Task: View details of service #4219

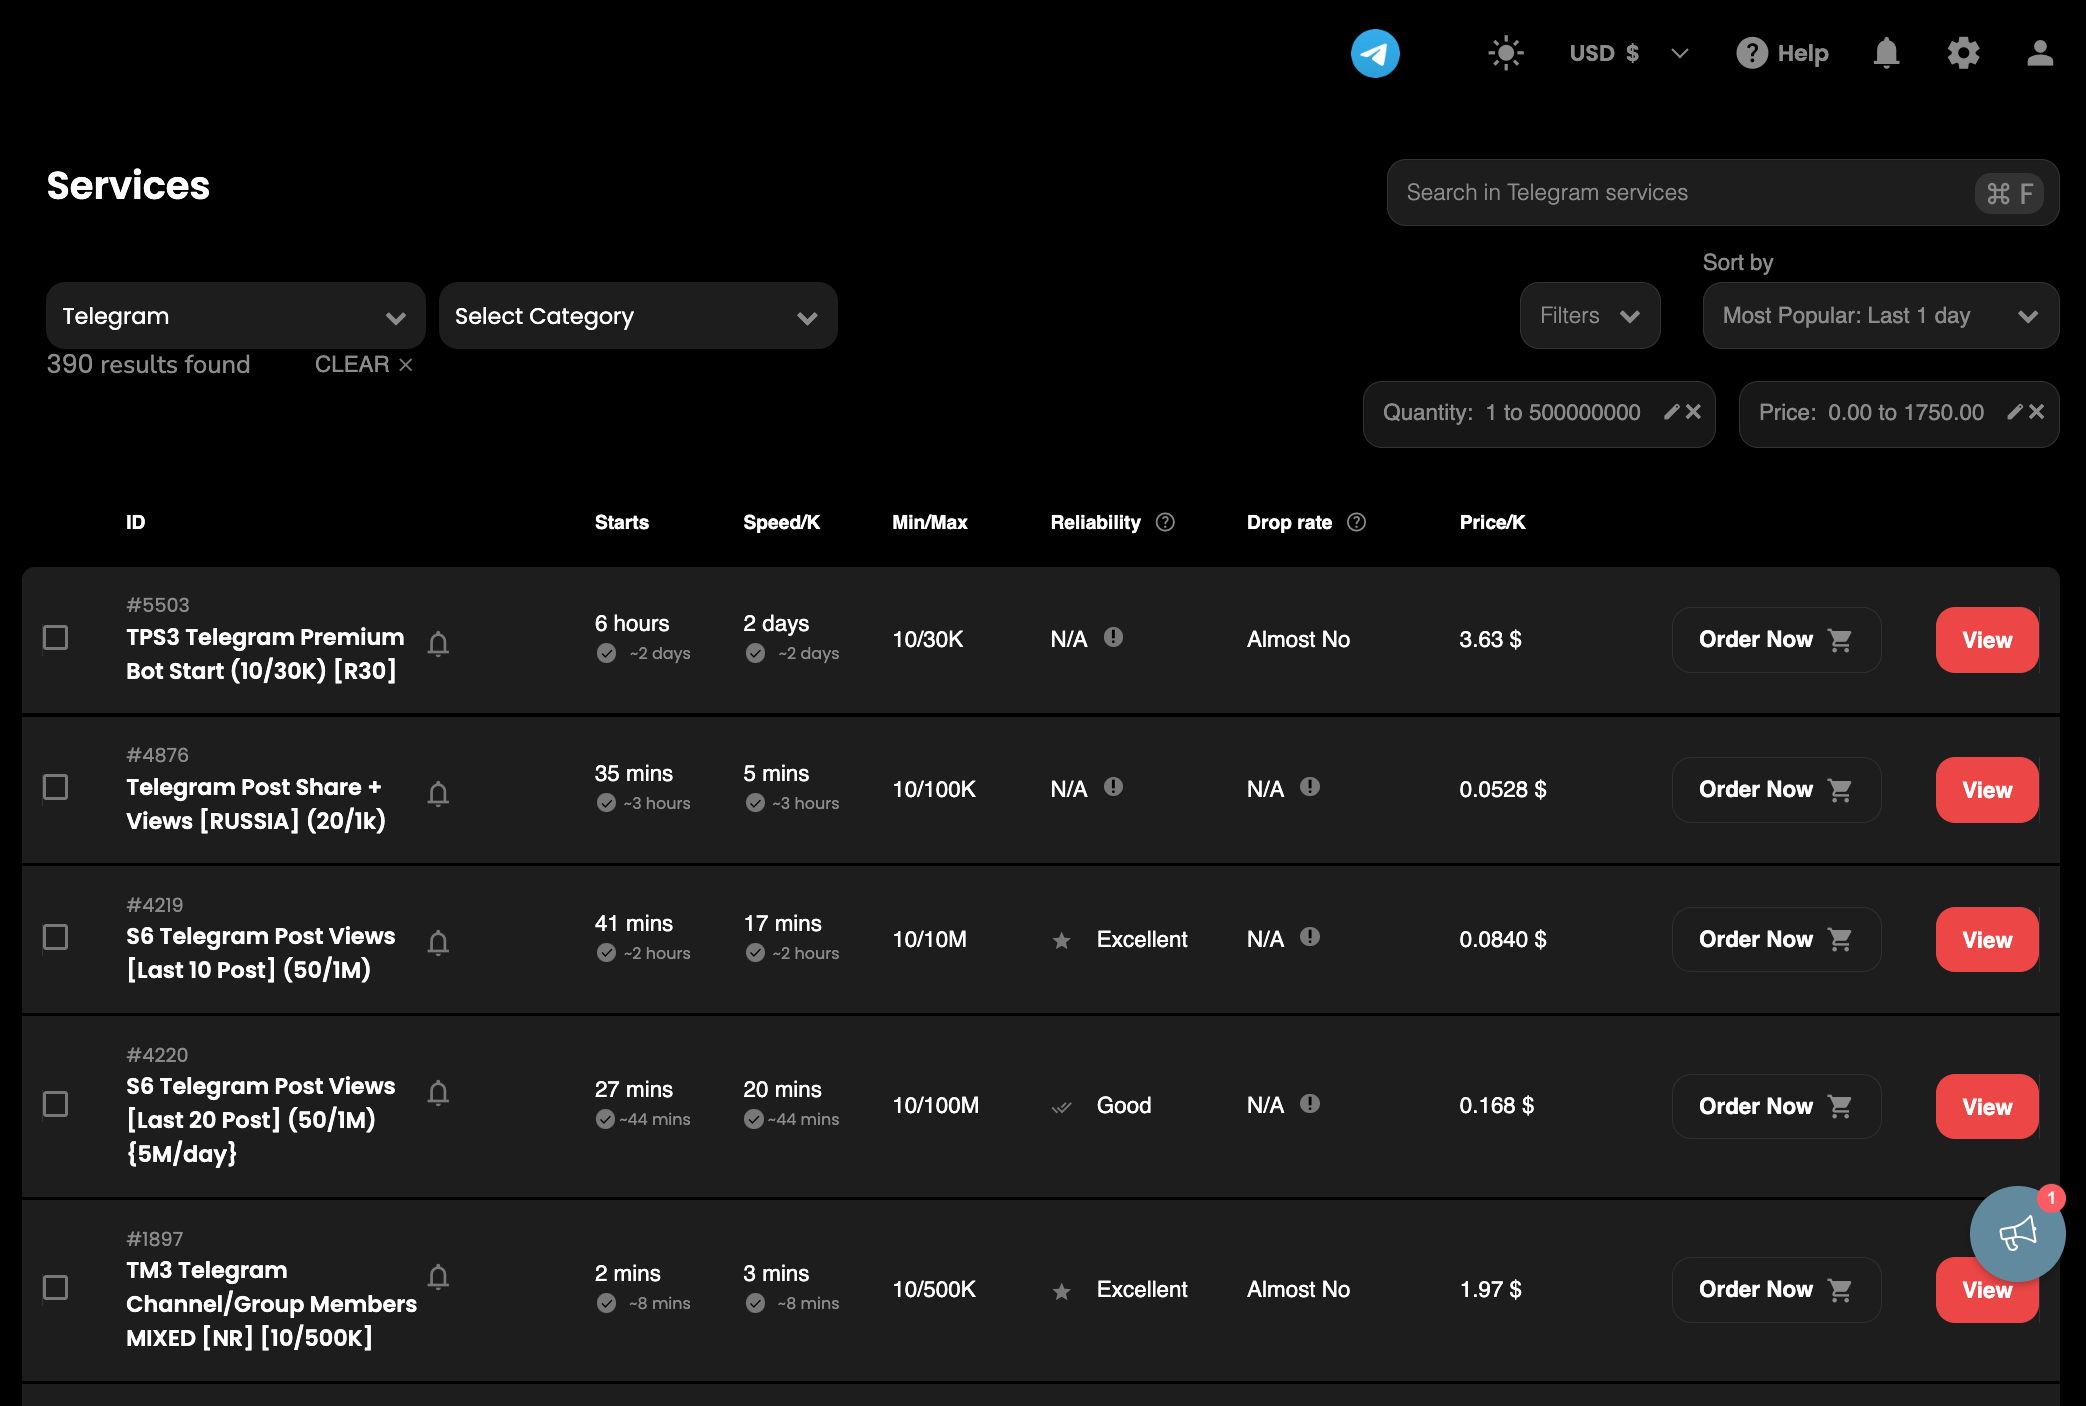Action: coord(1987,940)
